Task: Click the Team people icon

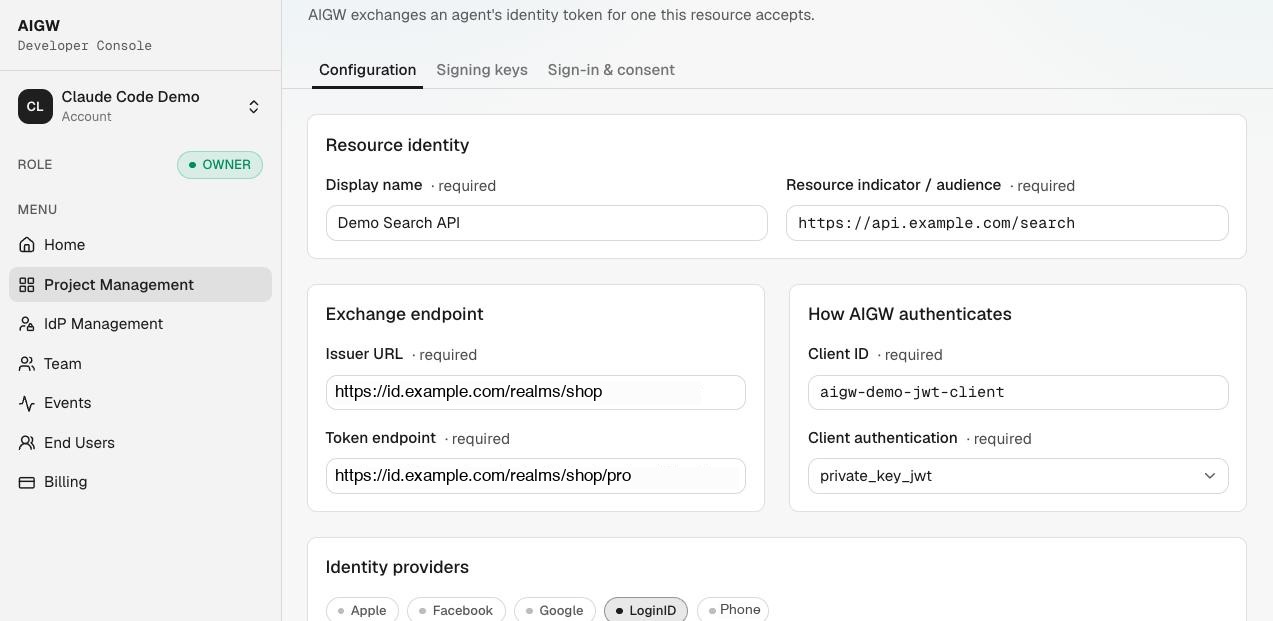Action: 27,364
